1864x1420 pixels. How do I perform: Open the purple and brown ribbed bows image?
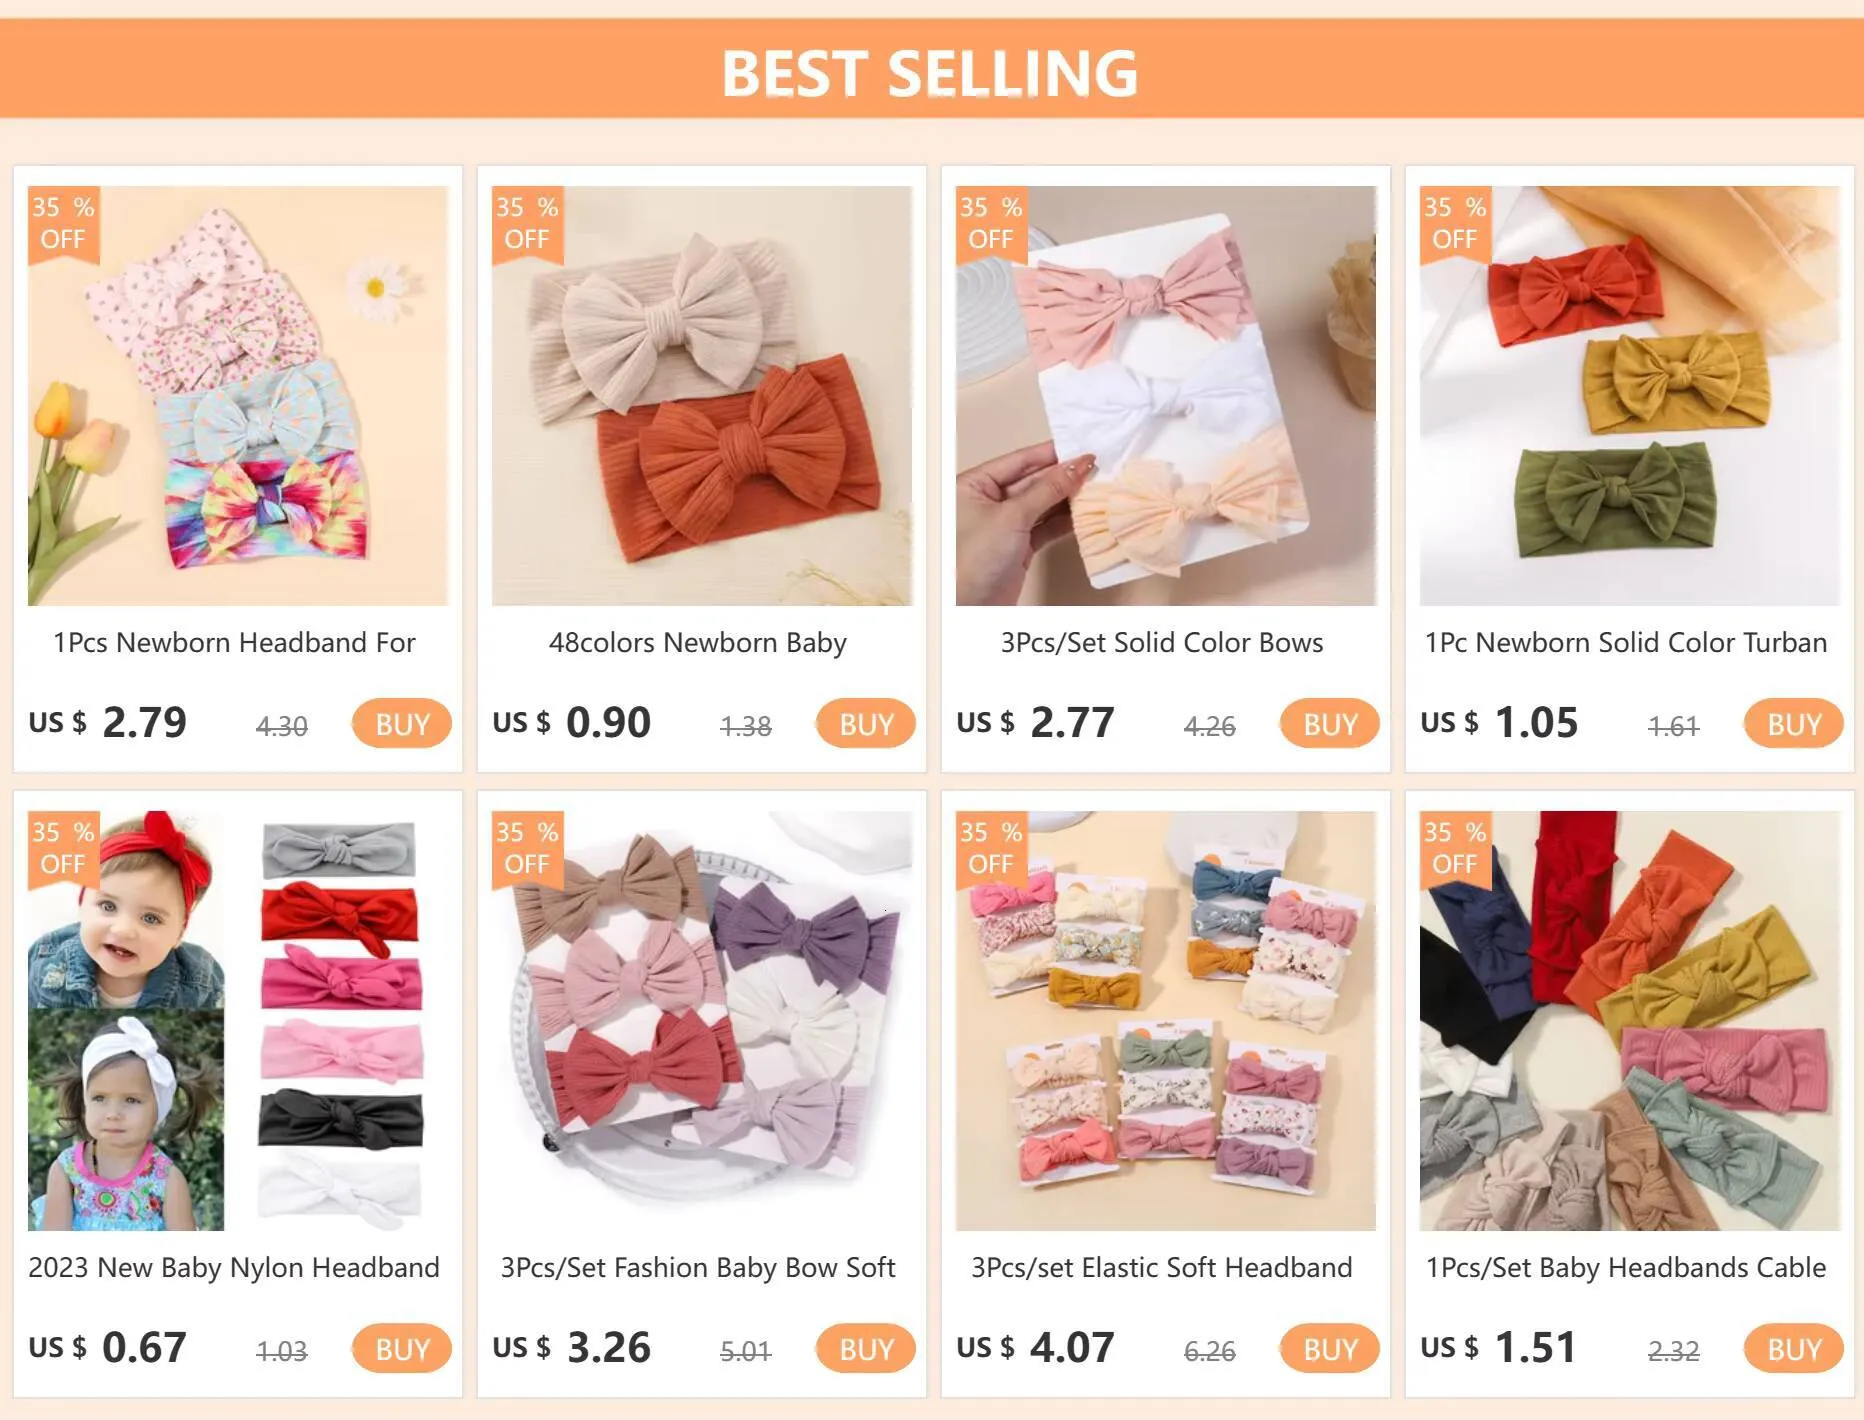coord(702,1021)
